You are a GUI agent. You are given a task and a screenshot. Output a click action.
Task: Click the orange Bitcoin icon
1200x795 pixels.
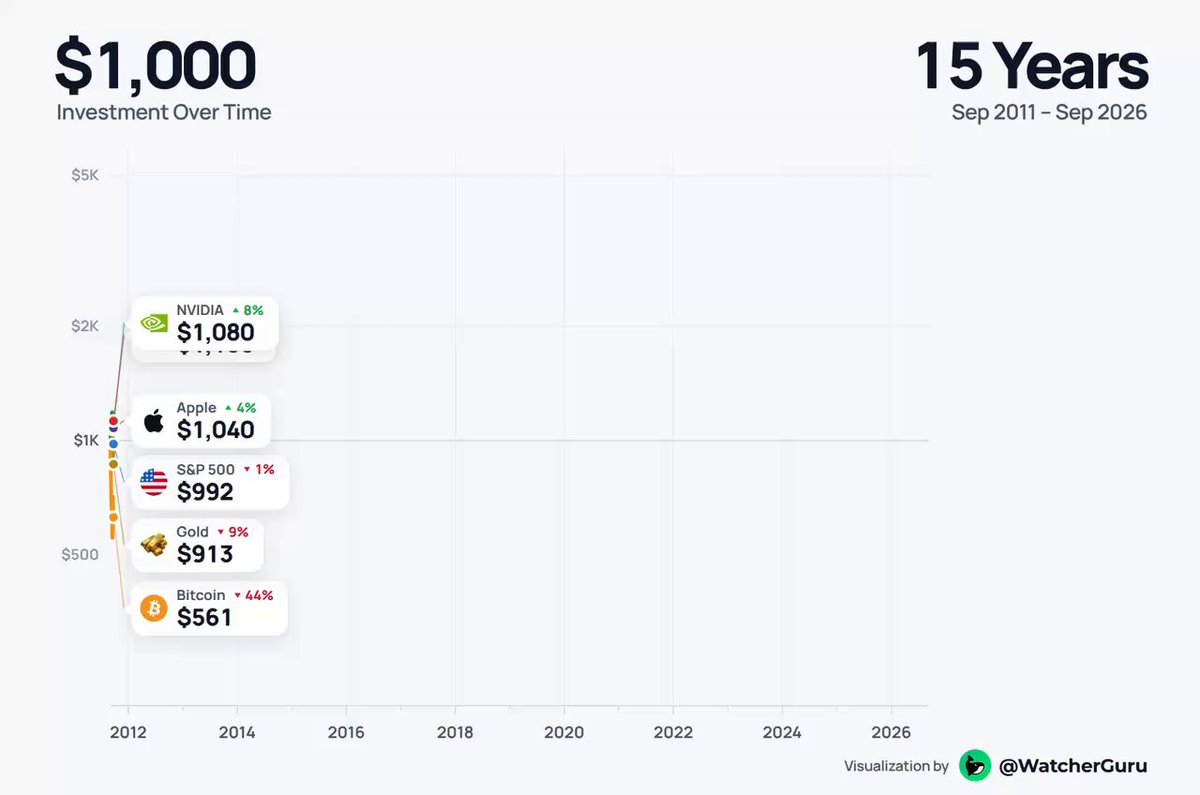tap(154, 608)
